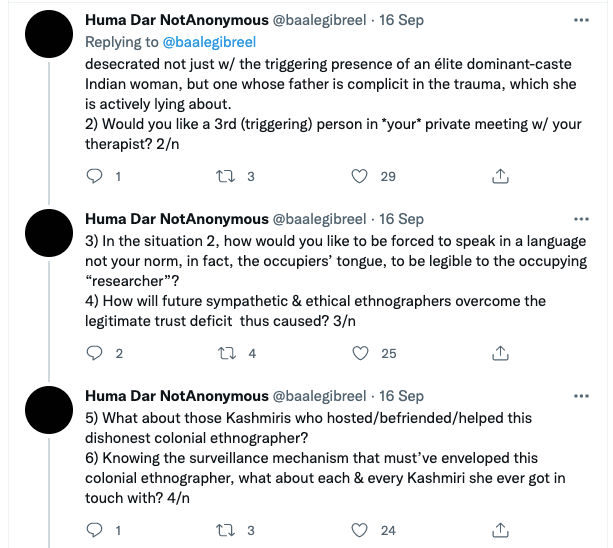Viewport: 613px width, 548px height.
Task: Like the tweet ending in 4/n
Action: pos(360,530)
